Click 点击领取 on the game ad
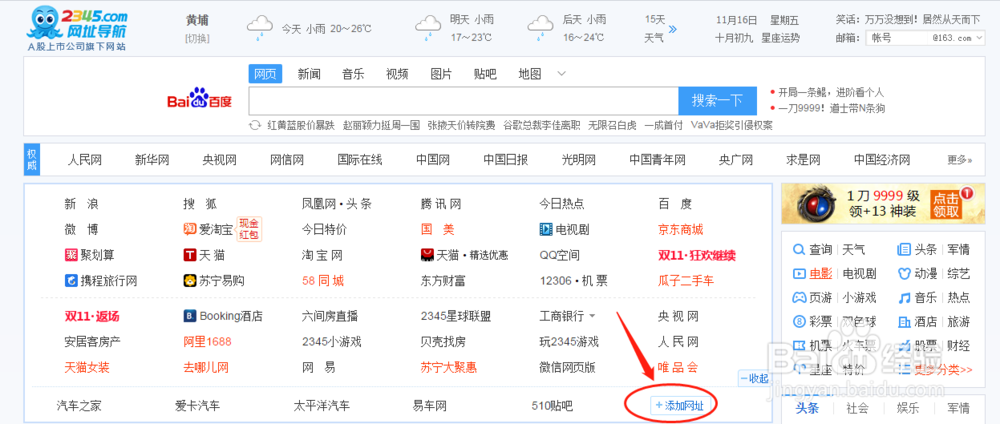 946,204
